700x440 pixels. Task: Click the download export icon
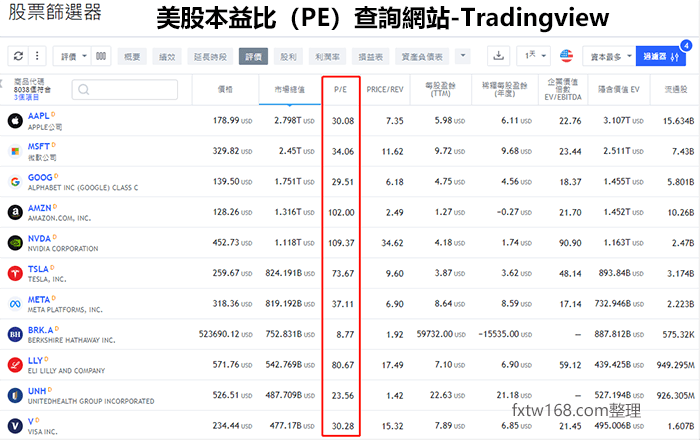(x=499, y=56)
